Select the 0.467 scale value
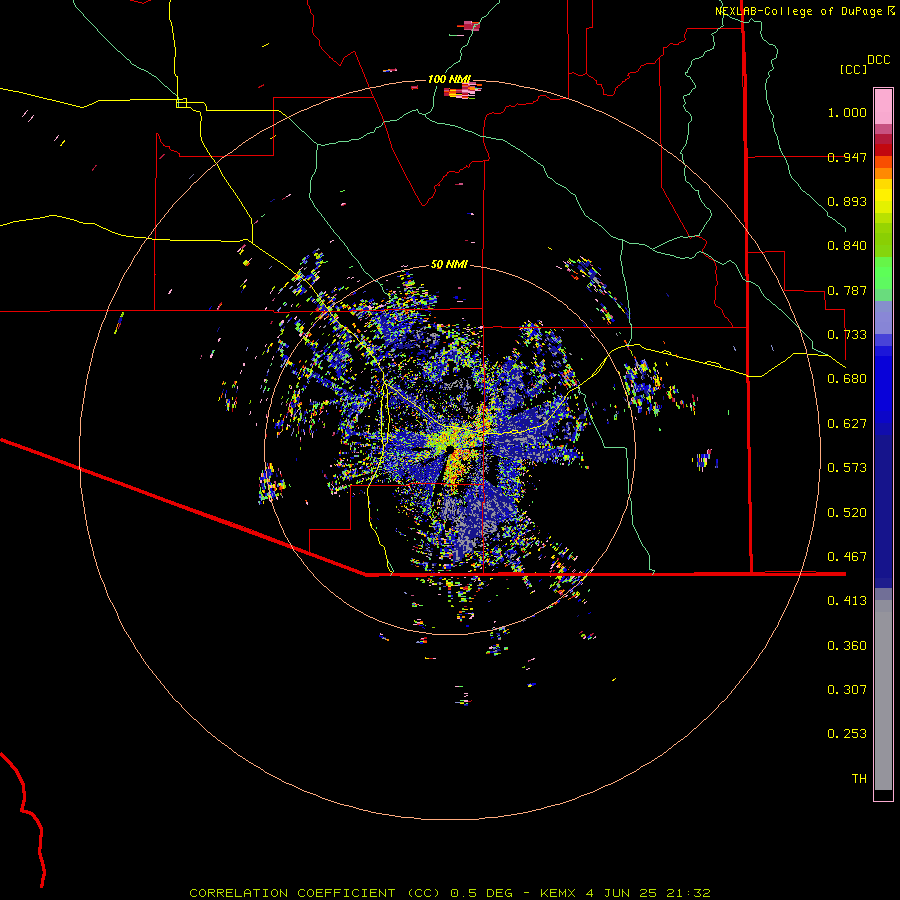The image size is (900, 900). (847, 557)
